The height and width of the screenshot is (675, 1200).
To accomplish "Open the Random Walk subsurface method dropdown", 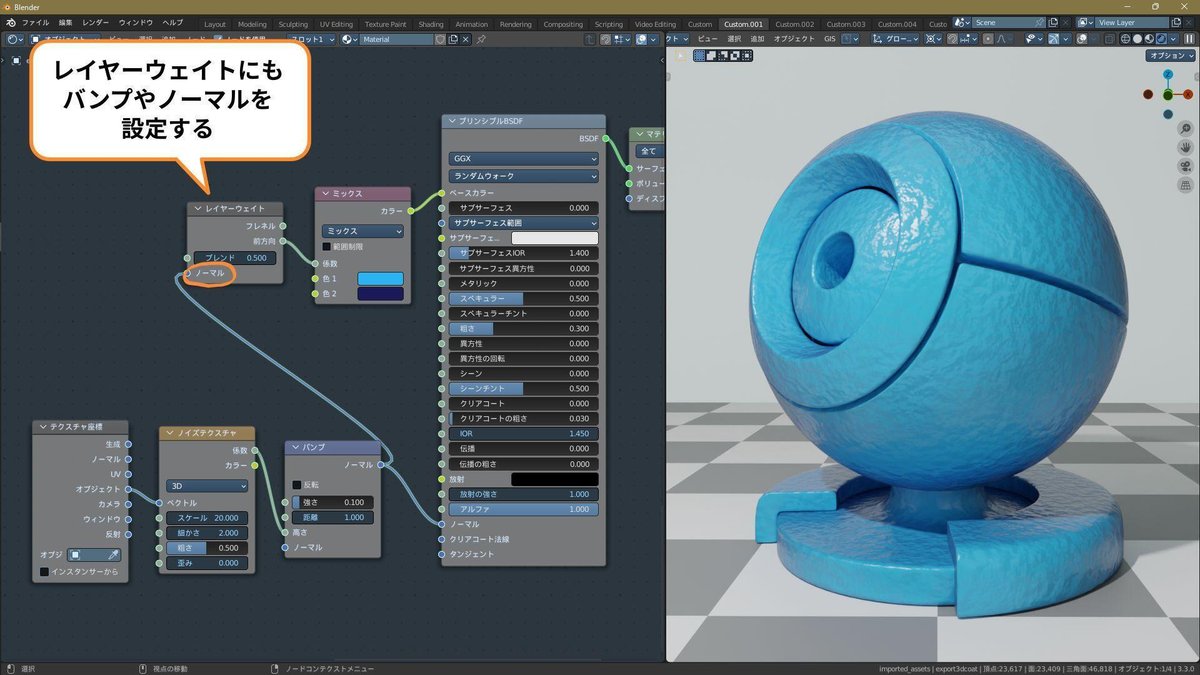I will tap(523, 176).
